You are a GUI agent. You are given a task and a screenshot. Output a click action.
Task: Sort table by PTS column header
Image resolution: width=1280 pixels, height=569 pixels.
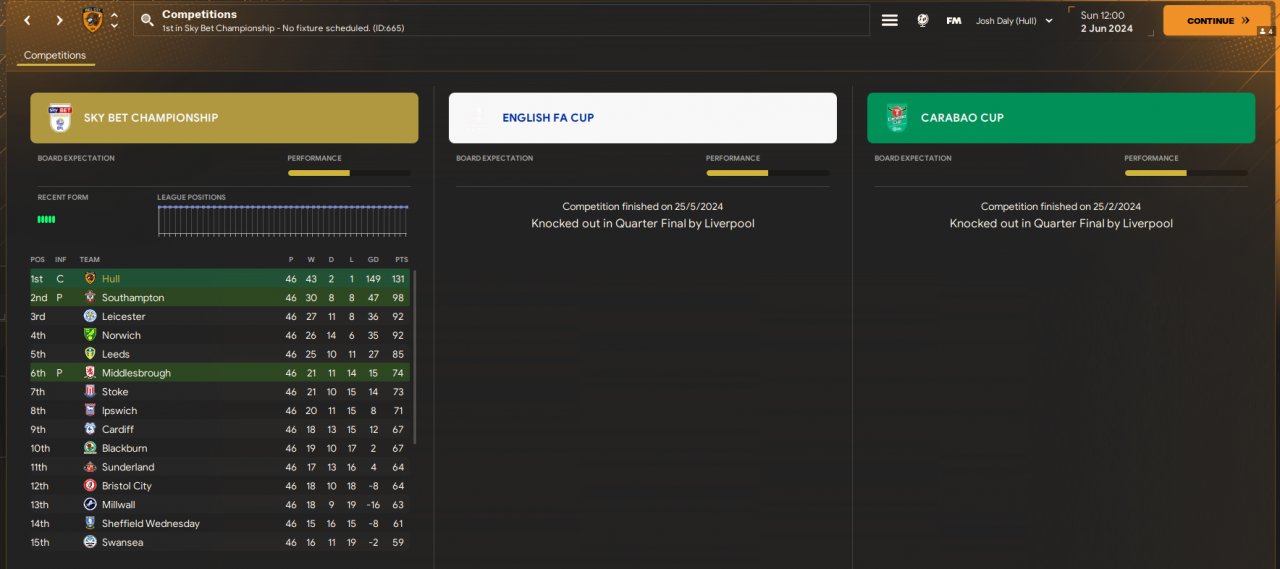point(401,260)
